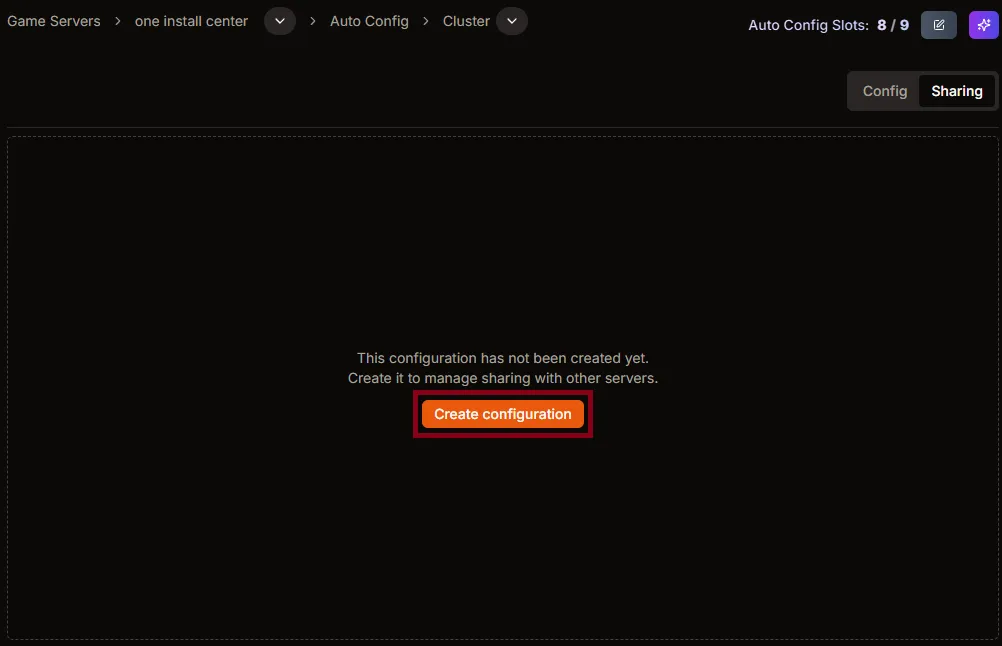The width and height of the screenshot is (1002, 646).
Task: Click the arrow between Auto Config and Cluster
Action: click(426, 21)
